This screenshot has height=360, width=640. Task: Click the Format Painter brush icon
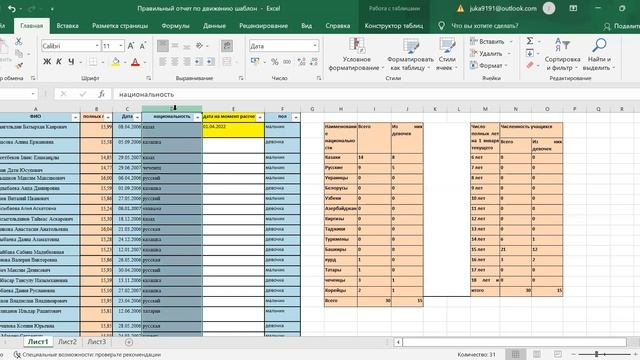(19, 66)
